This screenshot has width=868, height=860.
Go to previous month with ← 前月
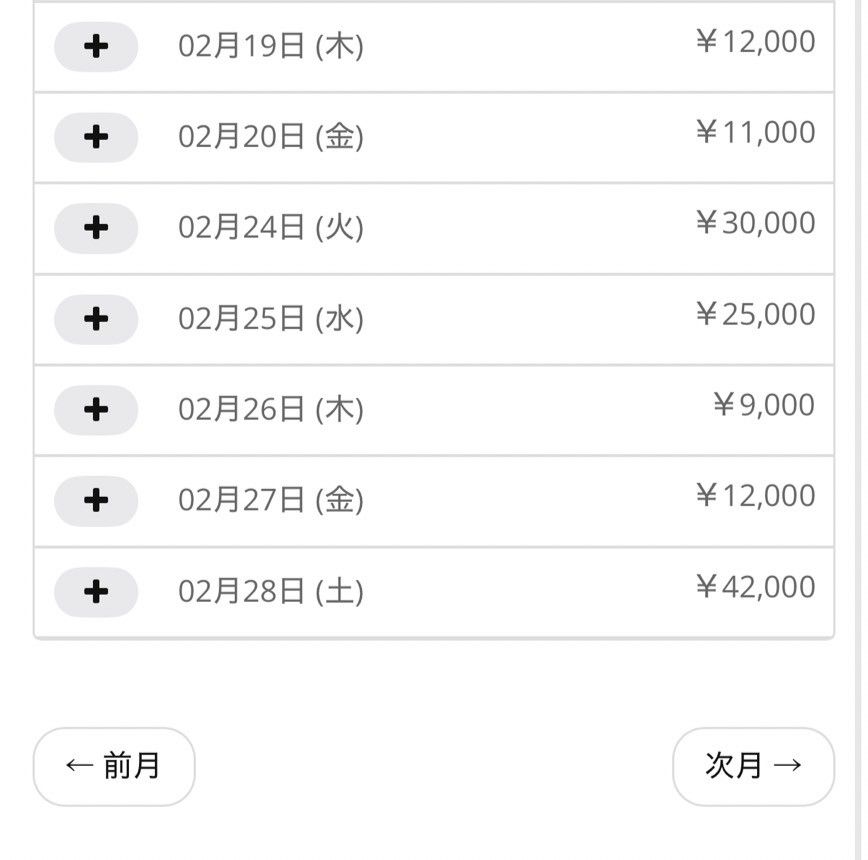114,766
